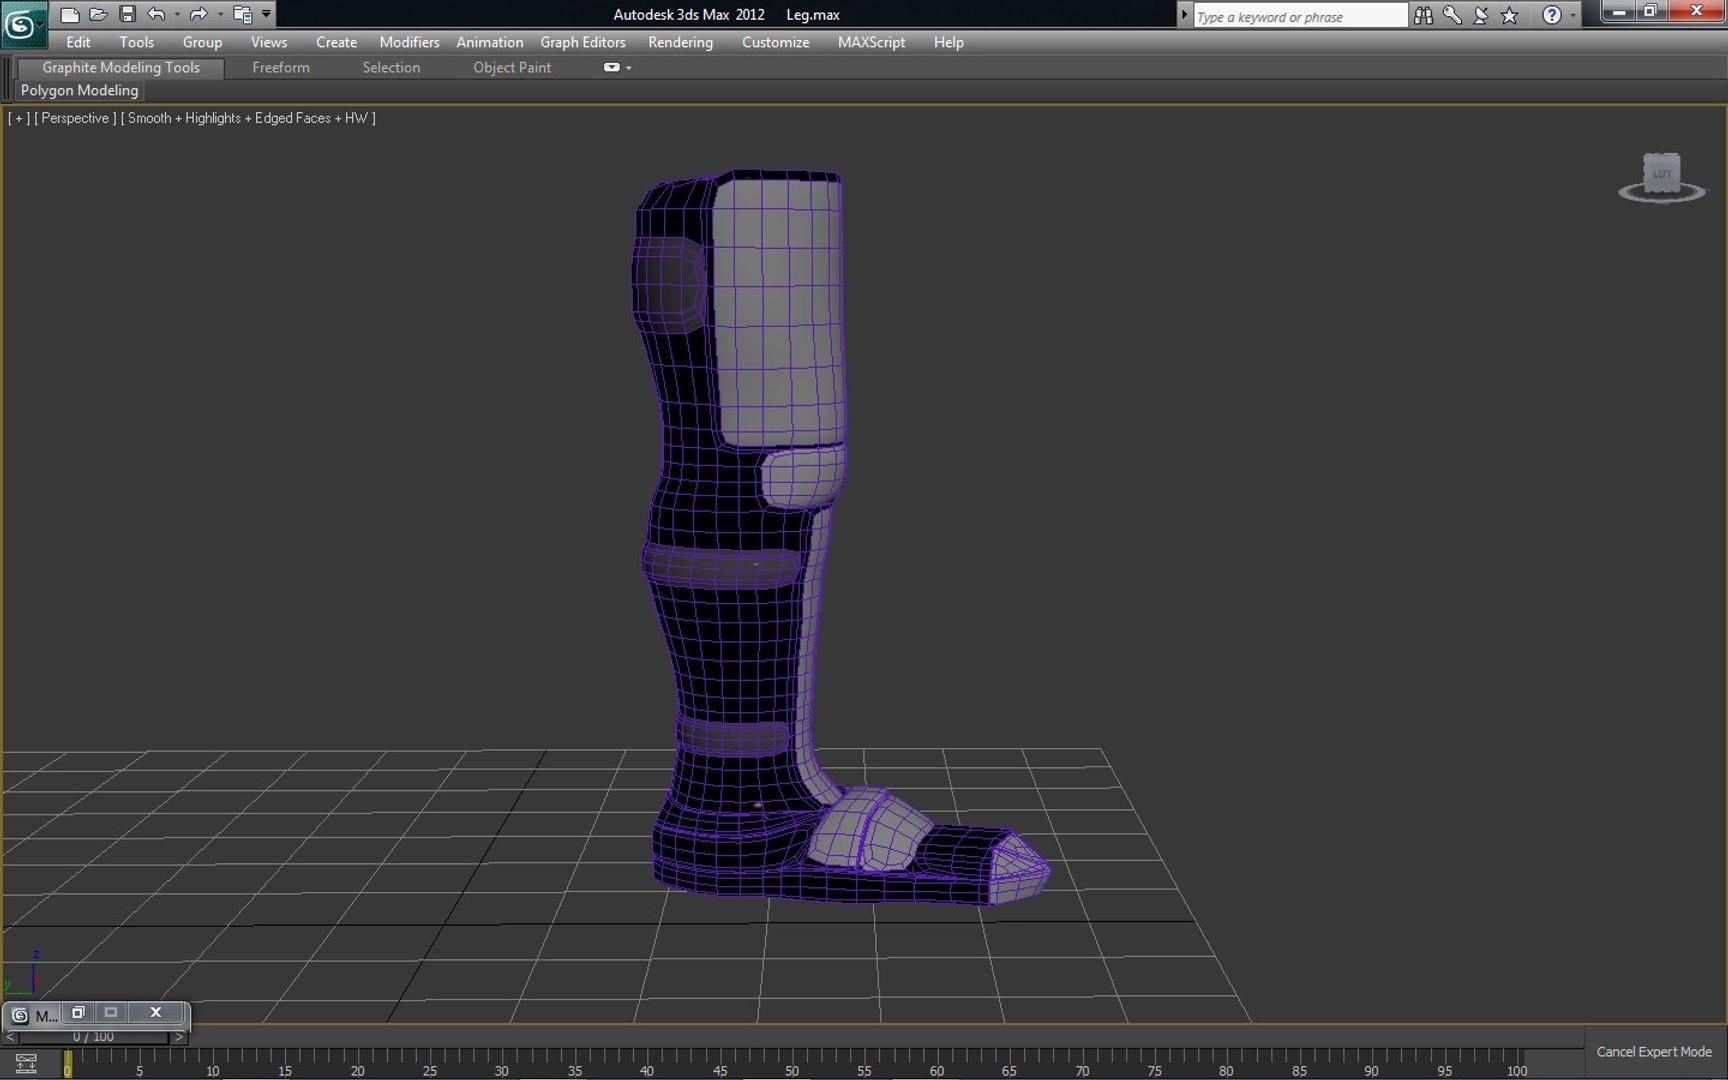1728x1080 pixels.
Task: Open the 3ds Max application menu logo
Action: pos(22,24)
